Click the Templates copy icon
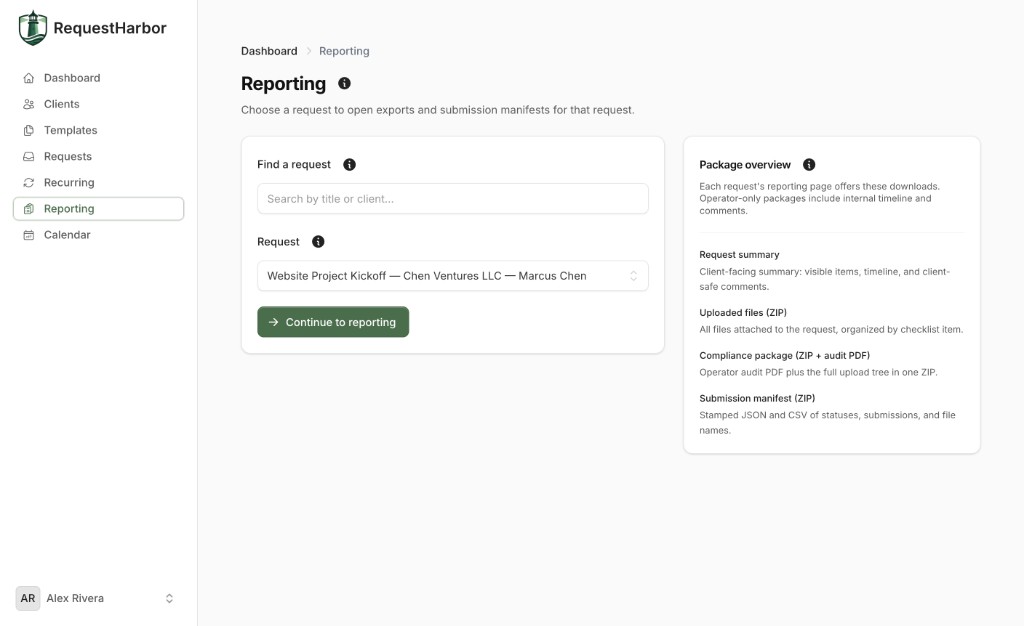The width and height of the screenshot is (1024, 626). point(29,130)
